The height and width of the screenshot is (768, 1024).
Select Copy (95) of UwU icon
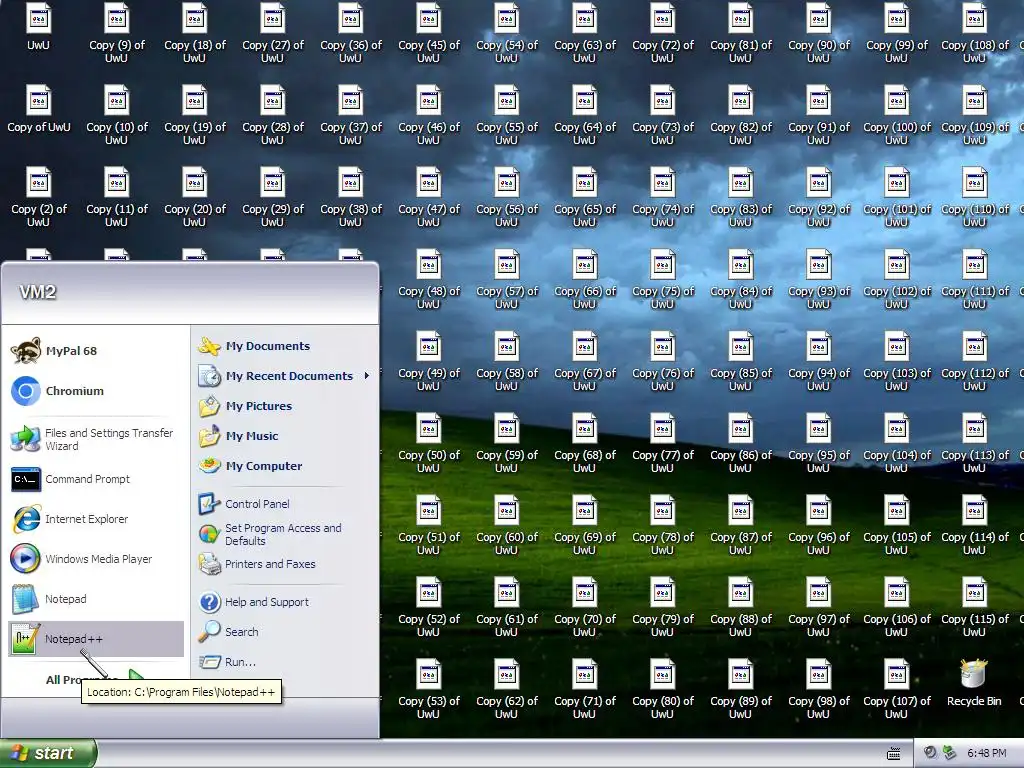click(x=818, y=443)
